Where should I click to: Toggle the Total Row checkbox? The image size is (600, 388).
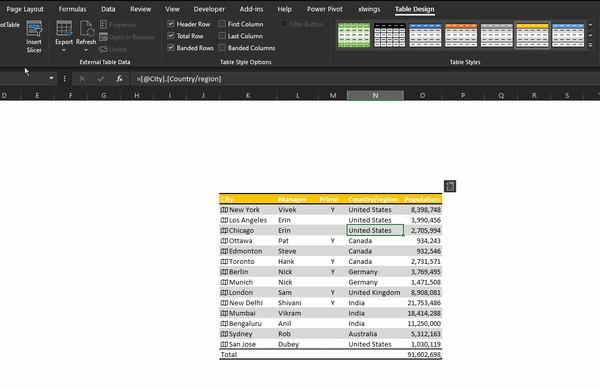point(171,36)
